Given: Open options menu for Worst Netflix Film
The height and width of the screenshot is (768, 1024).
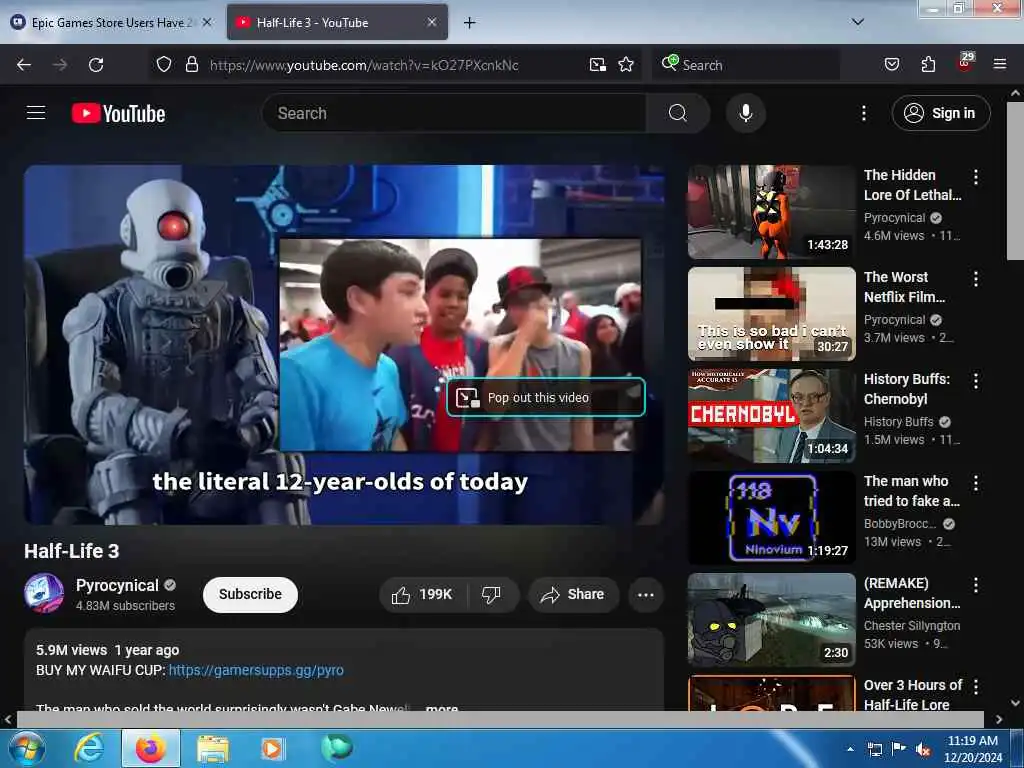Looking at the screenshot, I should pos(976,279).
